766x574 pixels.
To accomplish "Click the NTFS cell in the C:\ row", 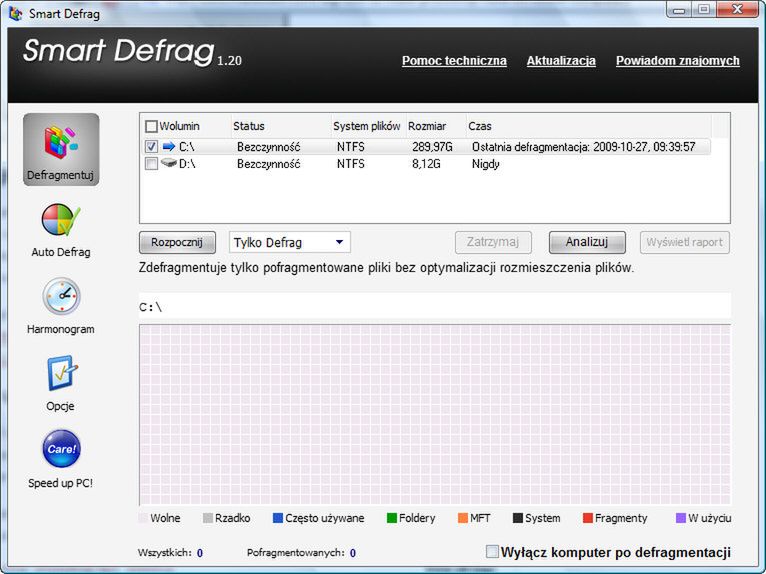I will [x=351, y=147].
